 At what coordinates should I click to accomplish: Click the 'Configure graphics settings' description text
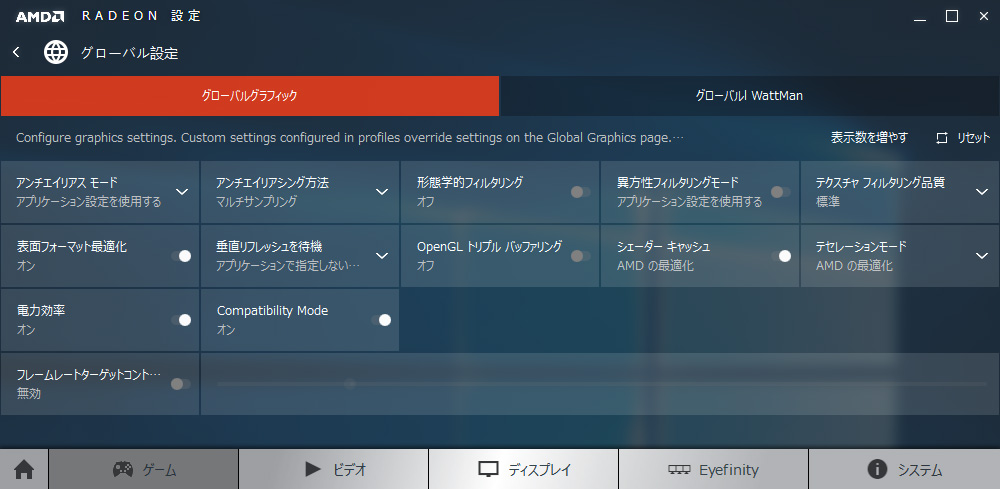coord(349,138)
